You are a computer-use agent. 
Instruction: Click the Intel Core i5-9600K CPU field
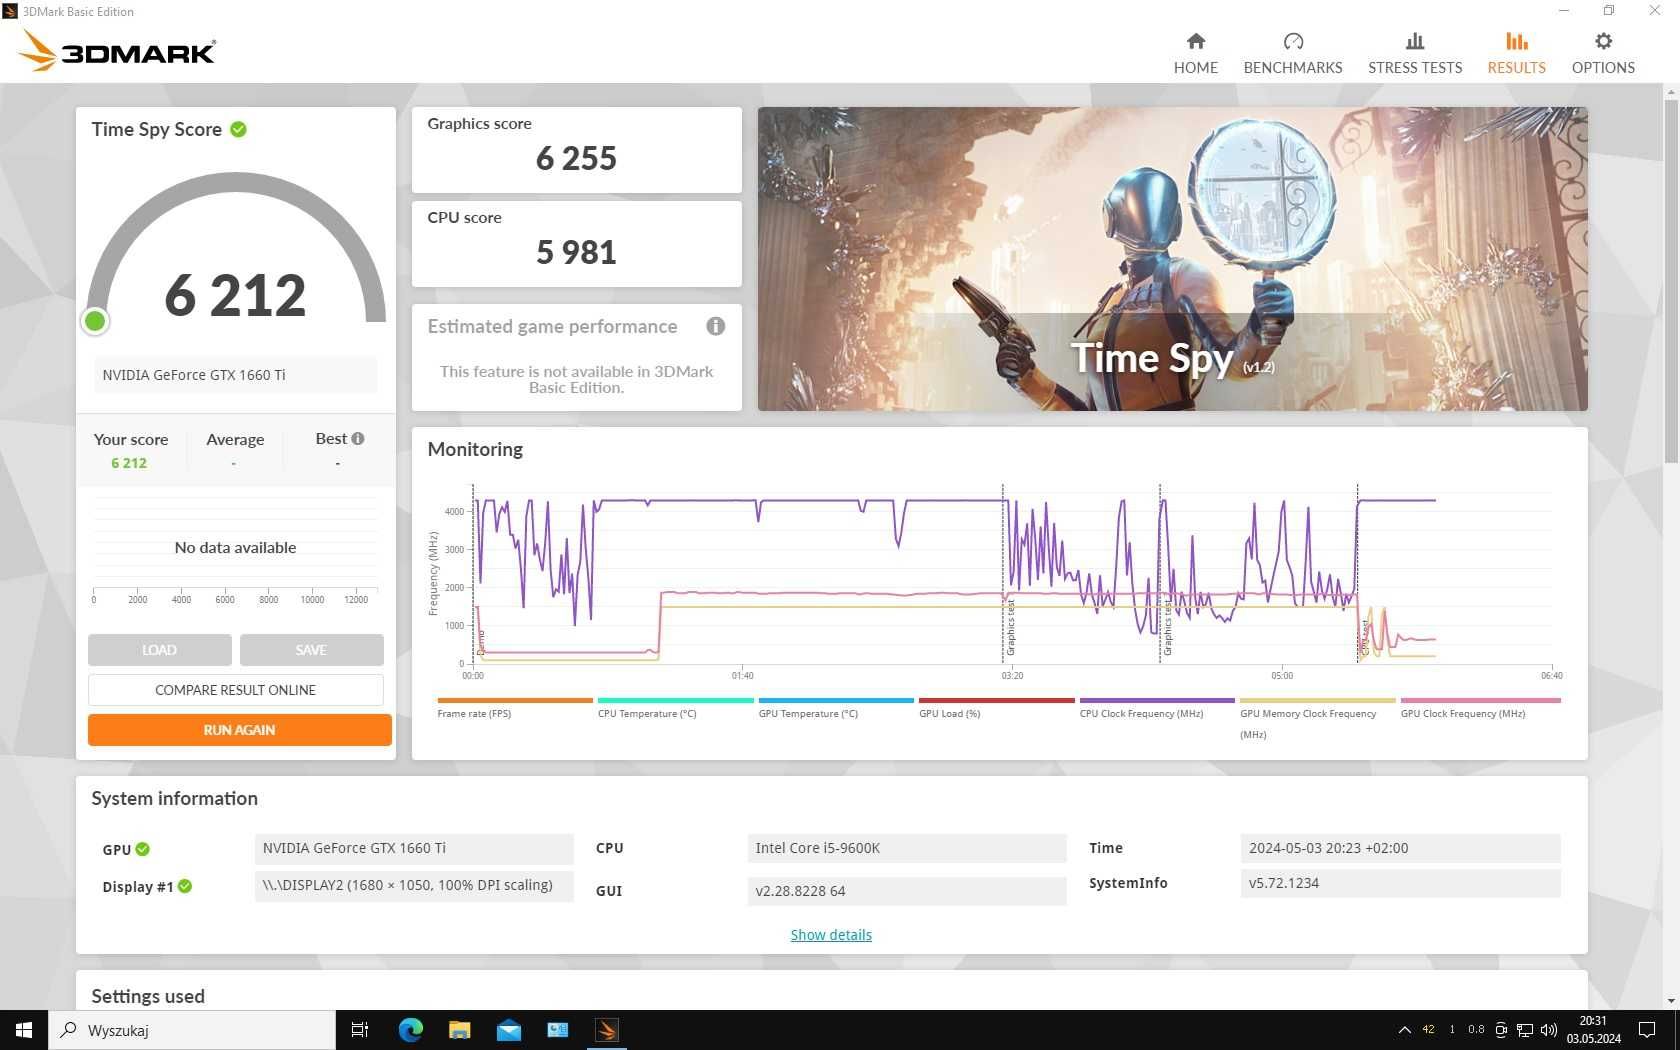(x=906, y=848)
